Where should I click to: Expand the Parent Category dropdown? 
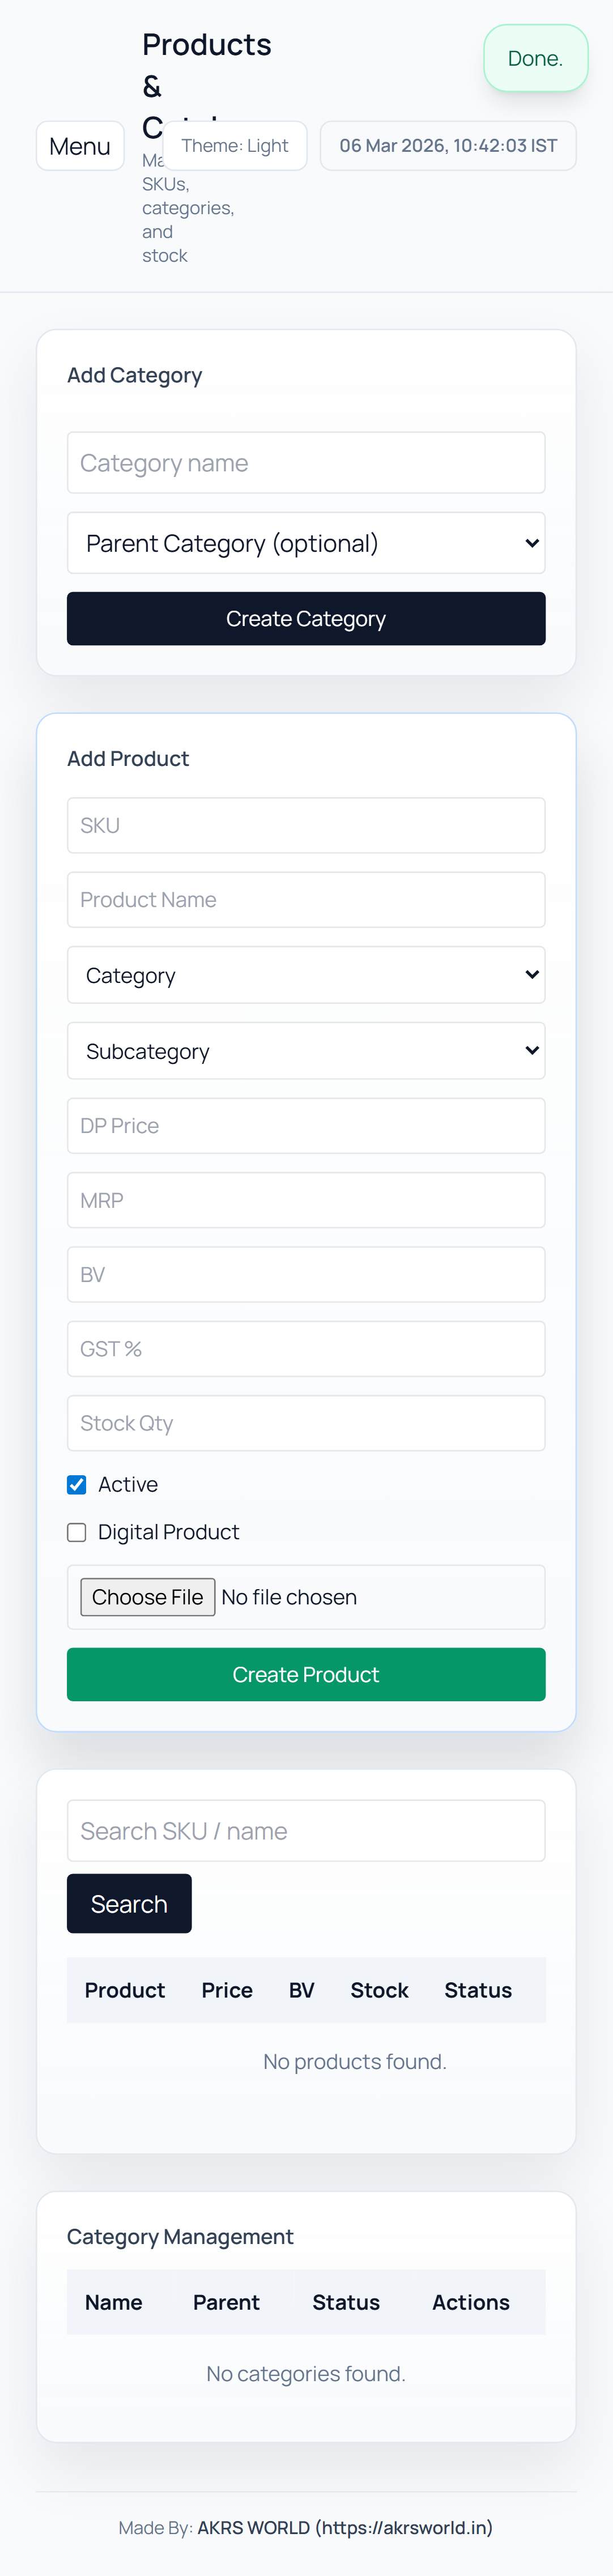point(306,543)
